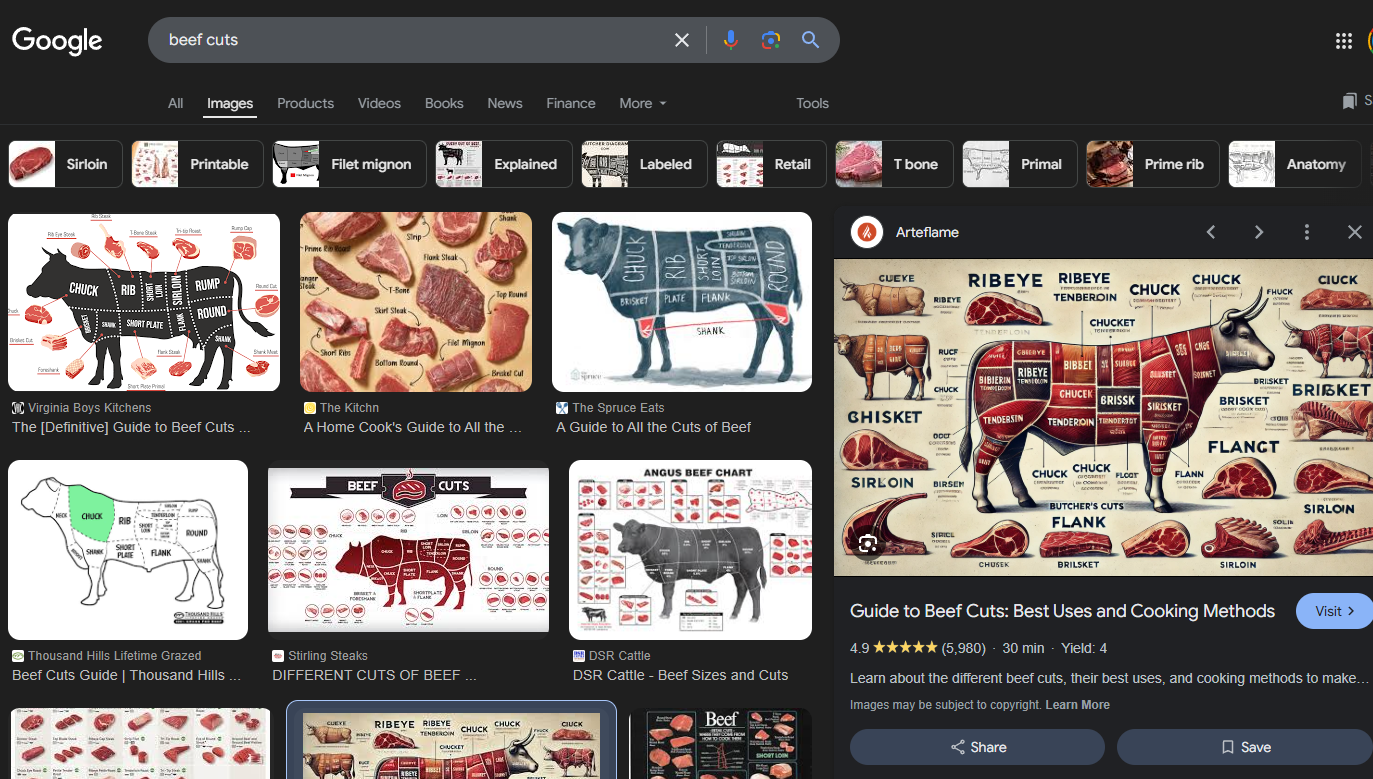Open Guide to Beef Cuts: Best Uses title
This screenshot has height=779, width=1373.
(1062, 611)
